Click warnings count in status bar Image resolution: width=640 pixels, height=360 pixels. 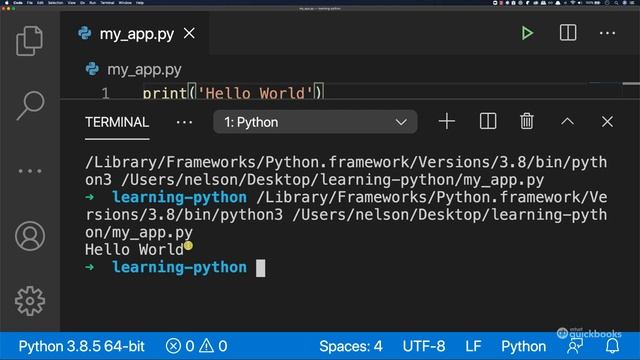(213, 346)
